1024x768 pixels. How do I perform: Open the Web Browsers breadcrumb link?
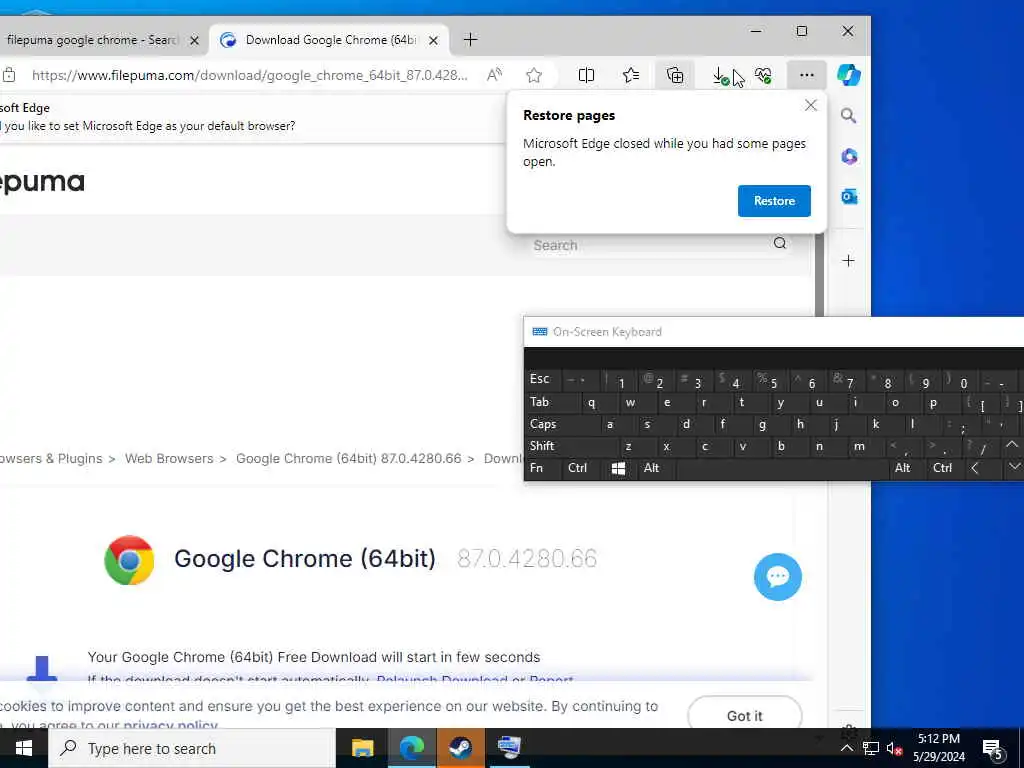[169, 458]
